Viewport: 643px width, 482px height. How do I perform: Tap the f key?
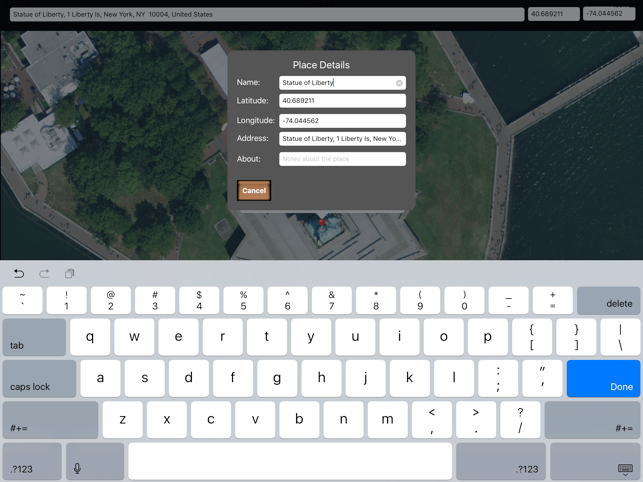point(233,379)
